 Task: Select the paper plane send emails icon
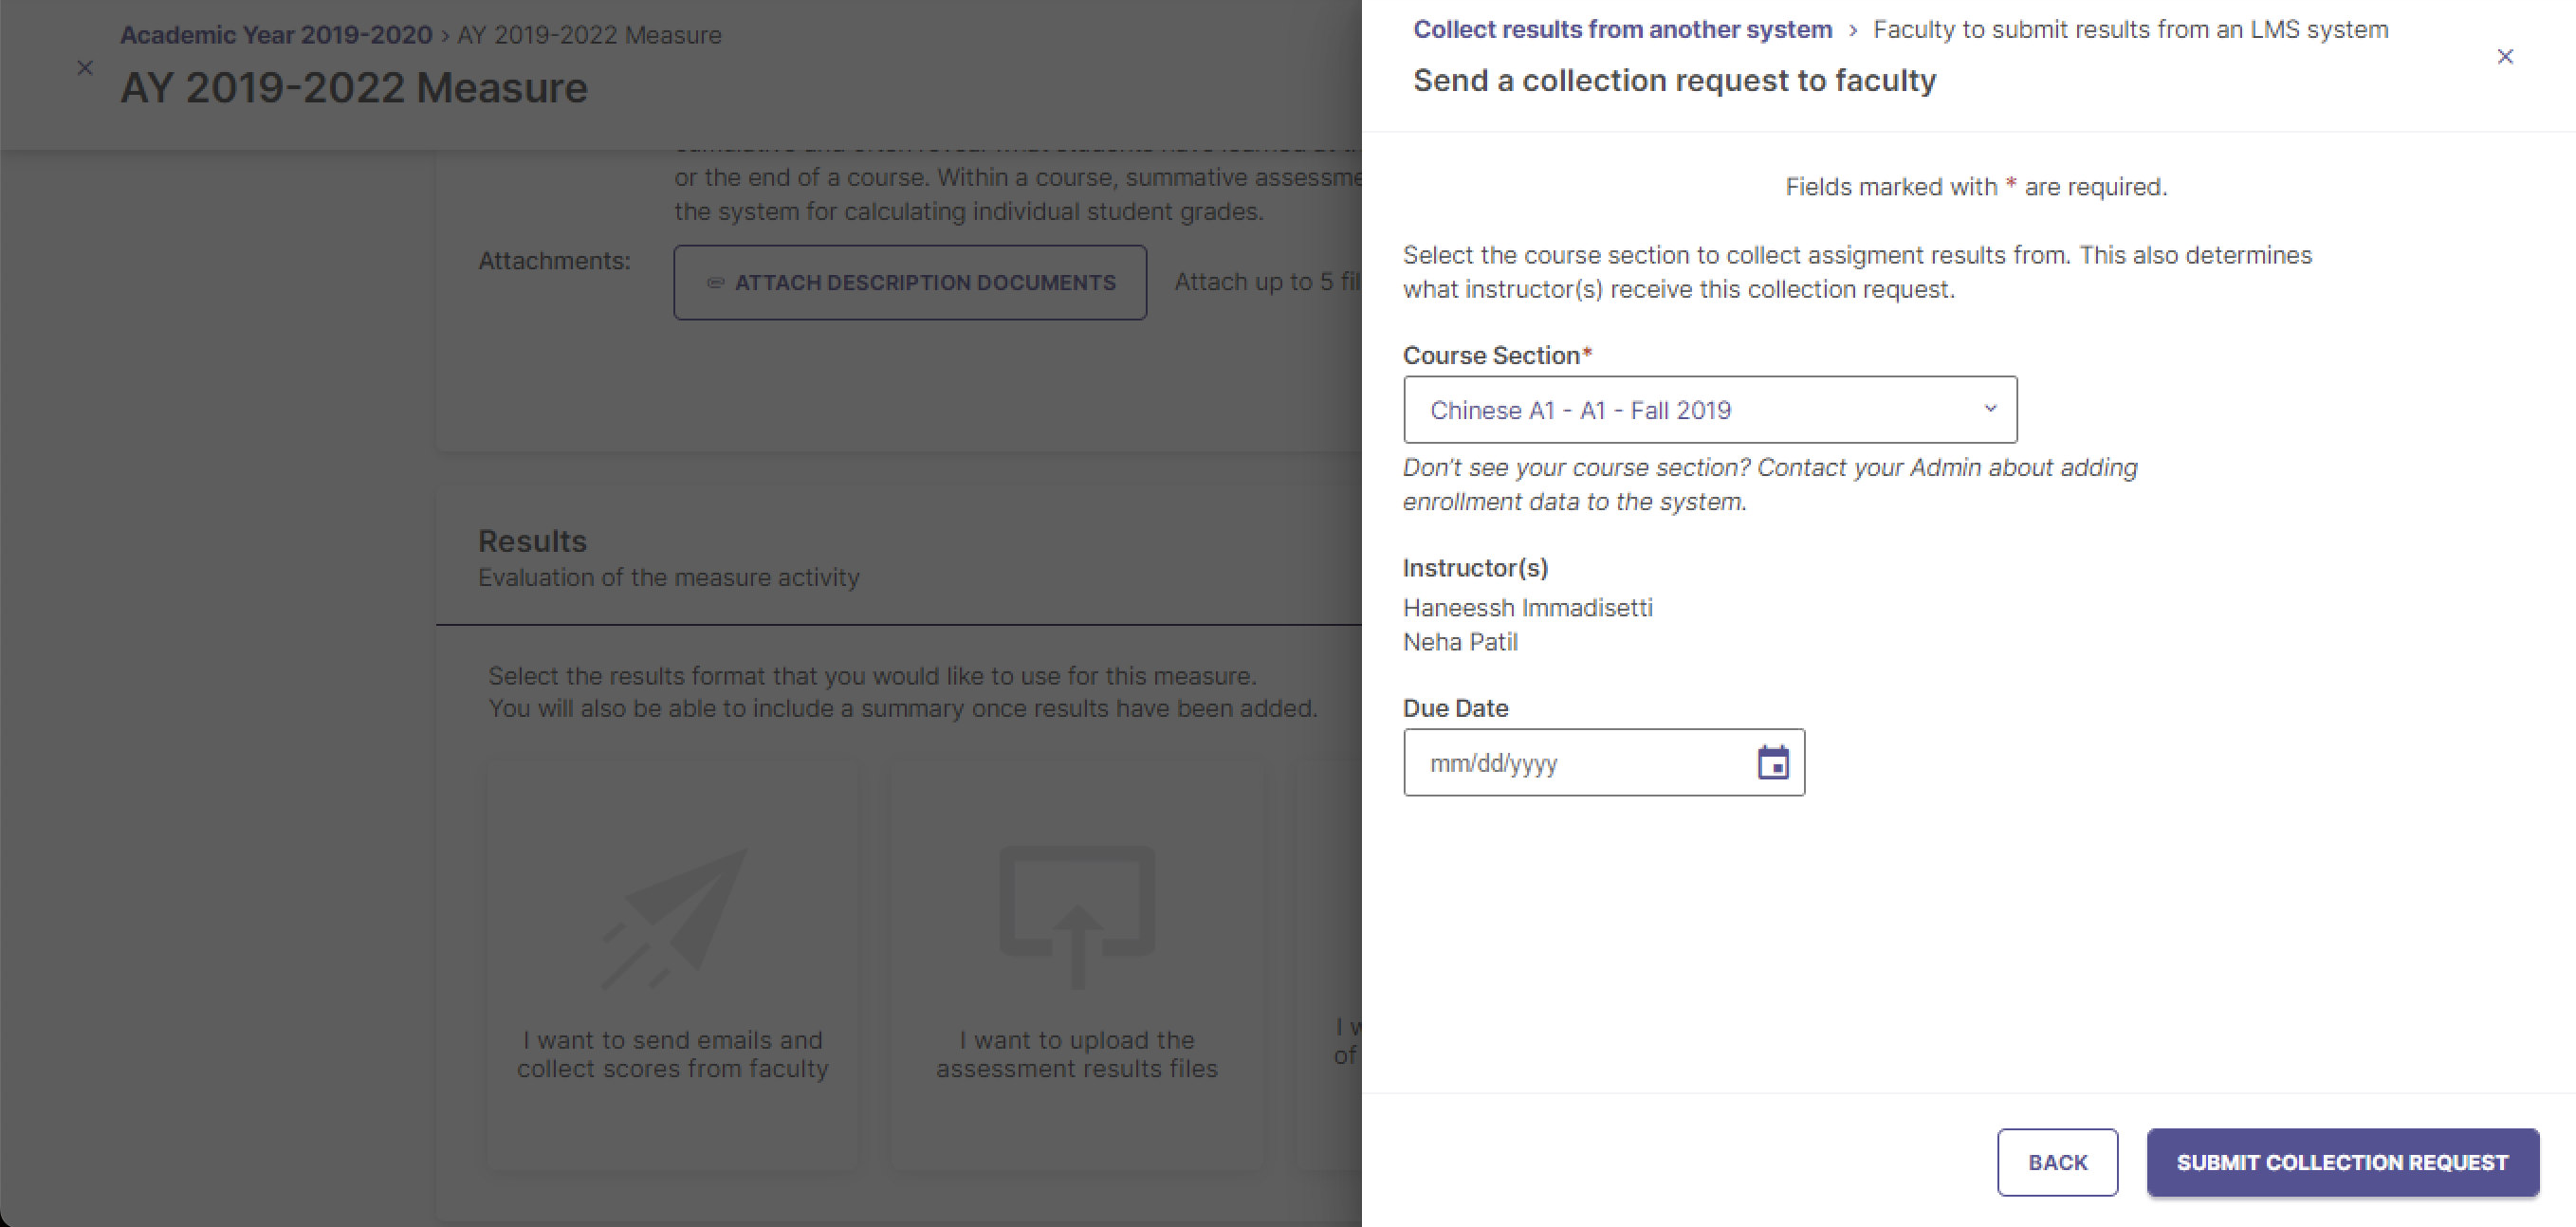click(x=674, y=918)
